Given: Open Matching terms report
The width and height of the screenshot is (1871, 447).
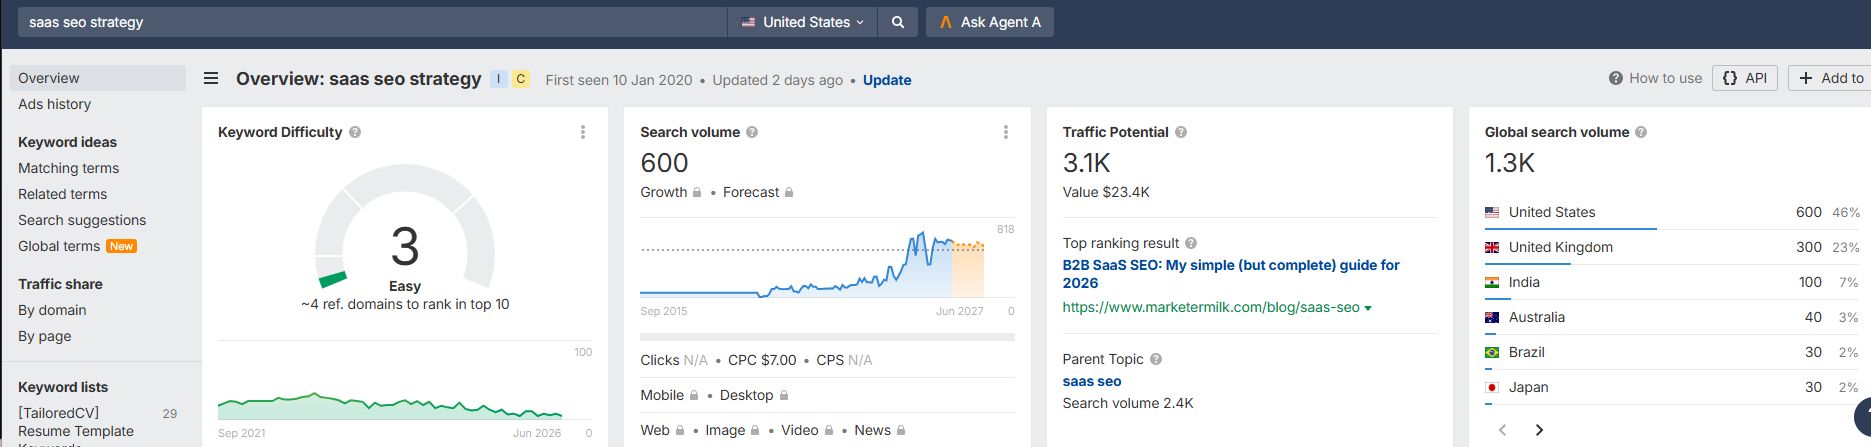Looking at the screenshot, I should [x=68, y=168].
